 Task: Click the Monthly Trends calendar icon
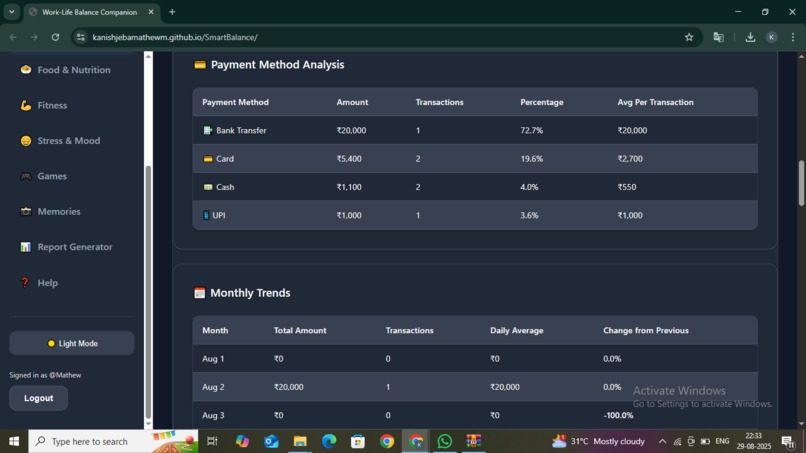199,293
